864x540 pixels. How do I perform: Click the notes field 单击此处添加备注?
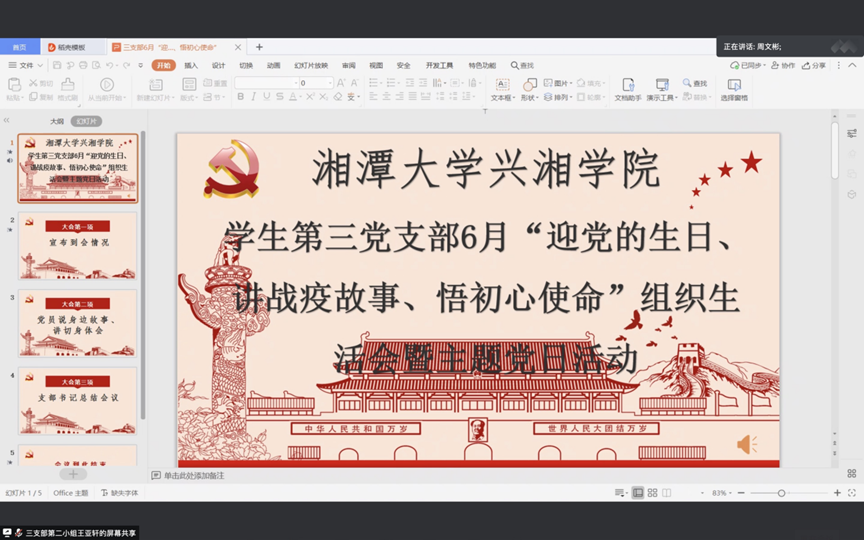click(x=194, y=475)
